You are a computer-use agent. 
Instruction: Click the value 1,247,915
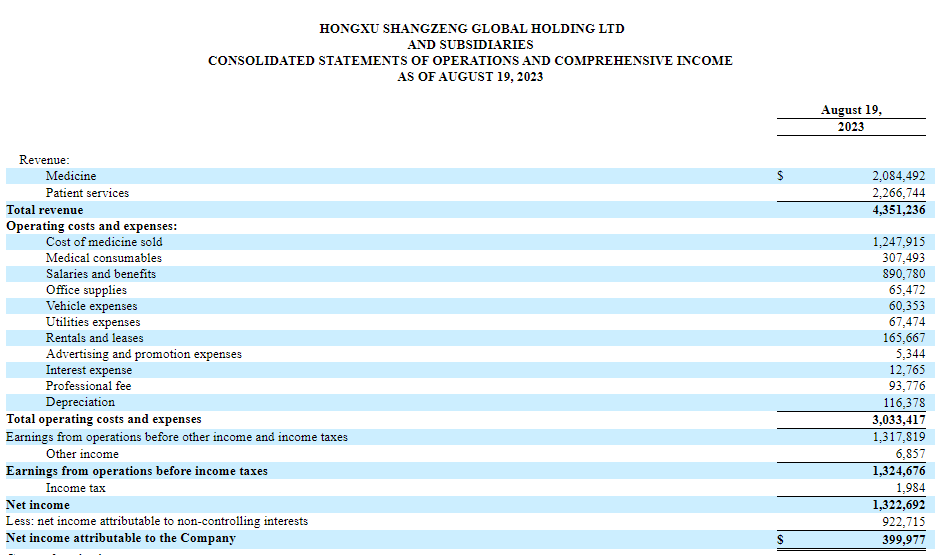click(x=898, y=242)
